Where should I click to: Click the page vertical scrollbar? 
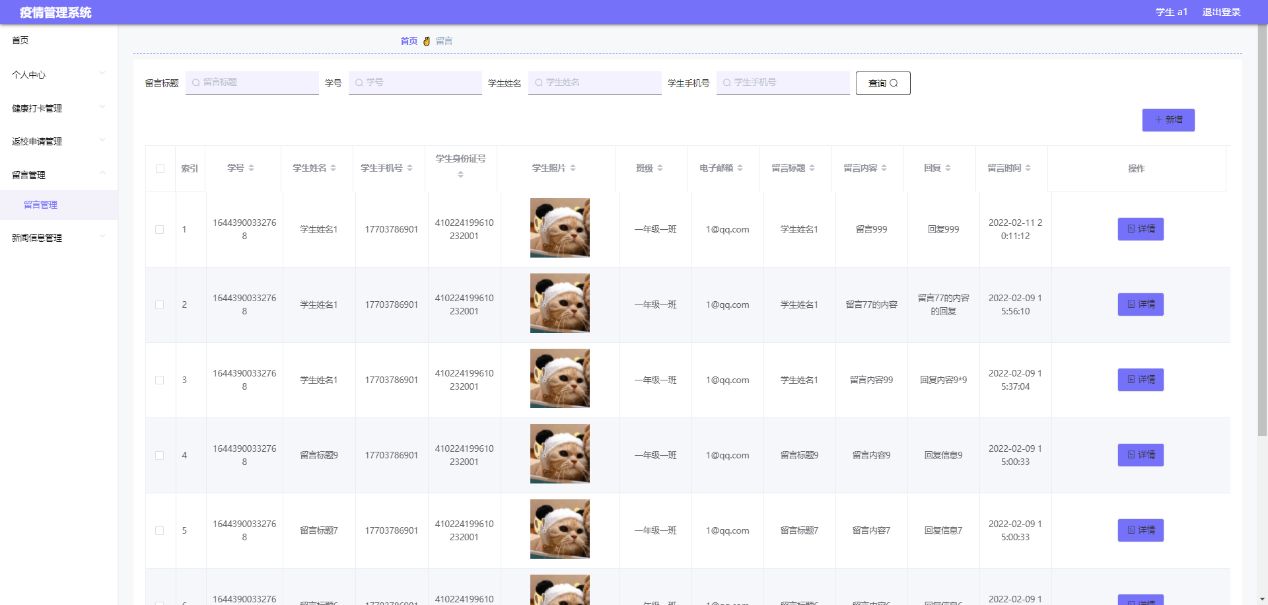[x=1262, y=230]
